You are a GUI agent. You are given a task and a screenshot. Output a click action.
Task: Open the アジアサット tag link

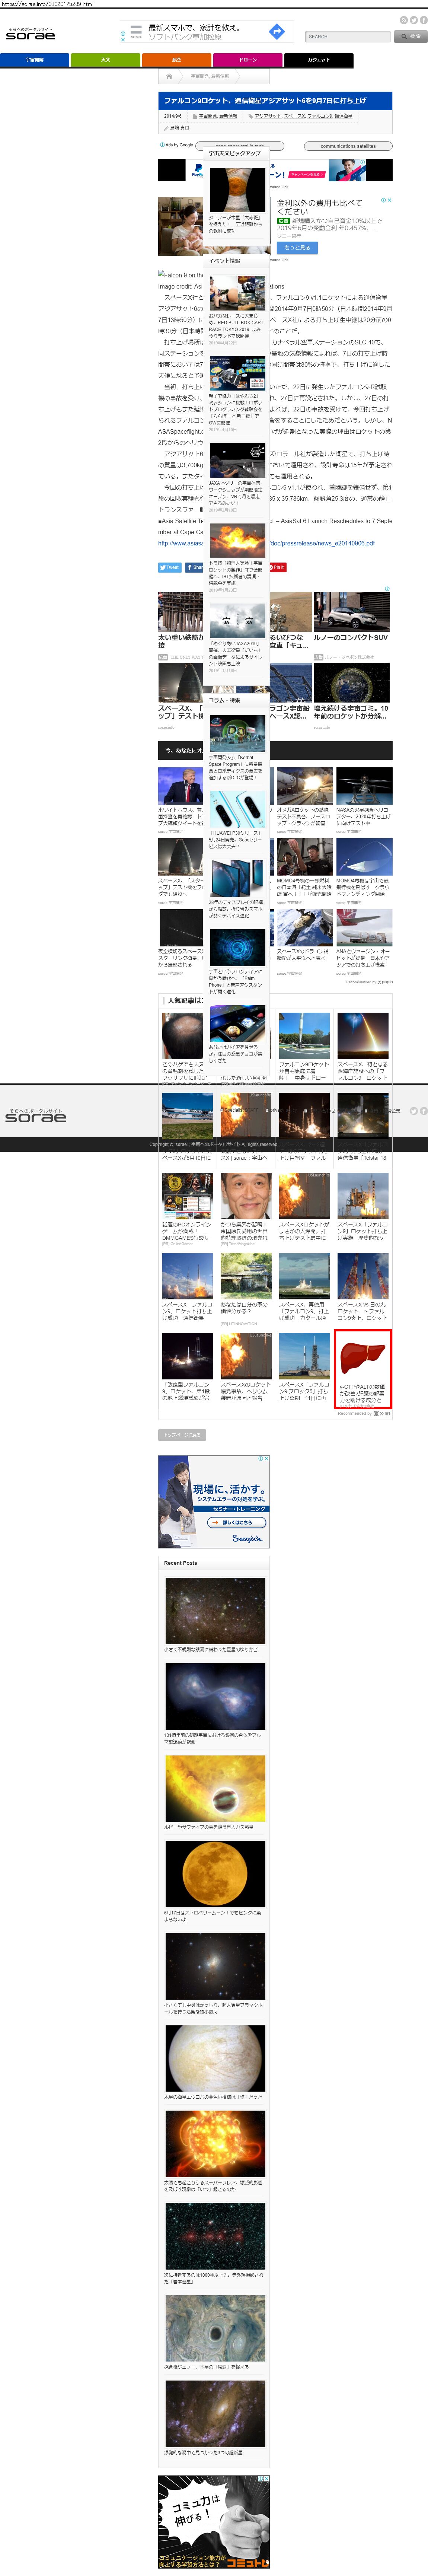coord(268,116)
